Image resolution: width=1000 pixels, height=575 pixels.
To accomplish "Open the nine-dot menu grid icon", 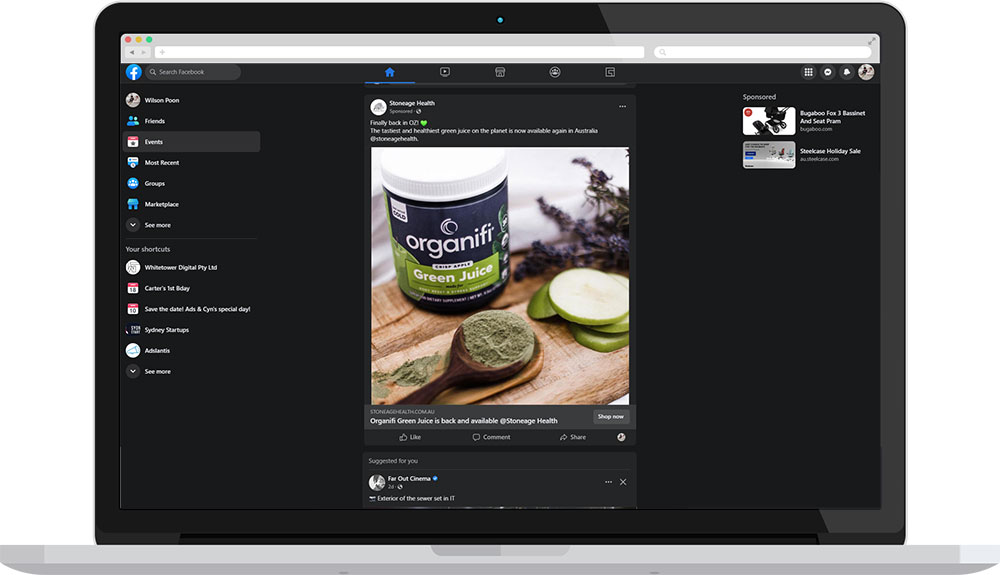I will 809,72.
